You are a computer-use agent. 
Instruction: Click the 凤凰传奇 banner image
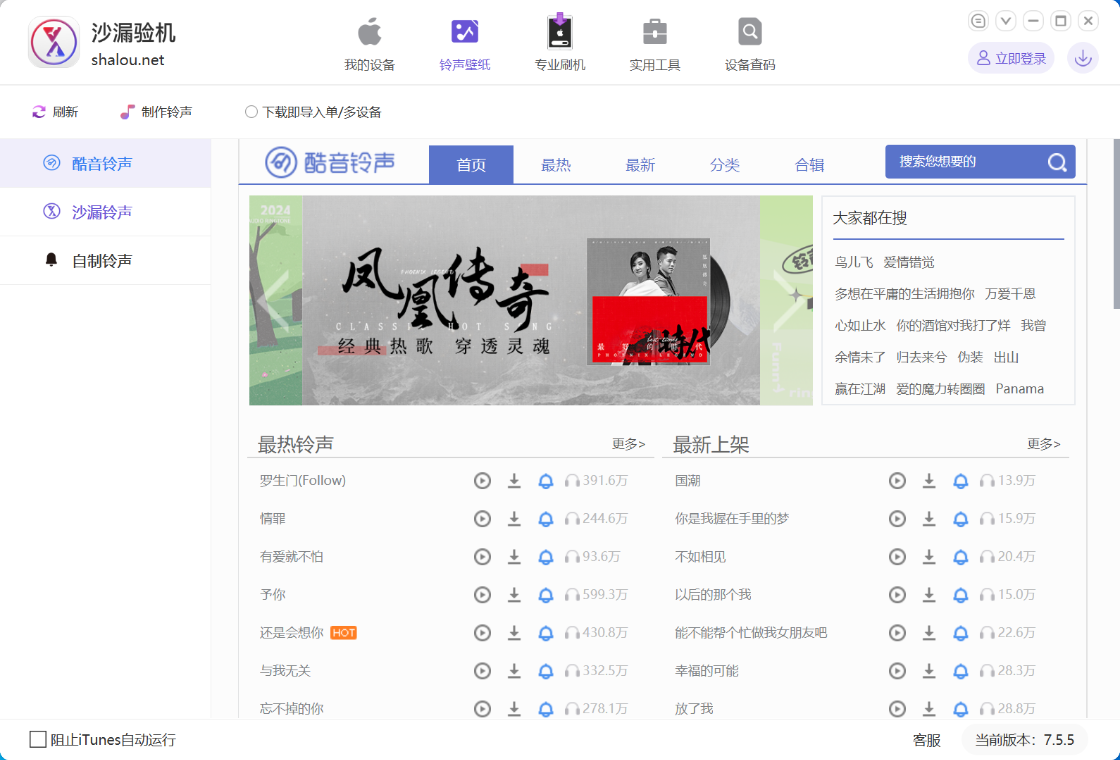point(531,301)
